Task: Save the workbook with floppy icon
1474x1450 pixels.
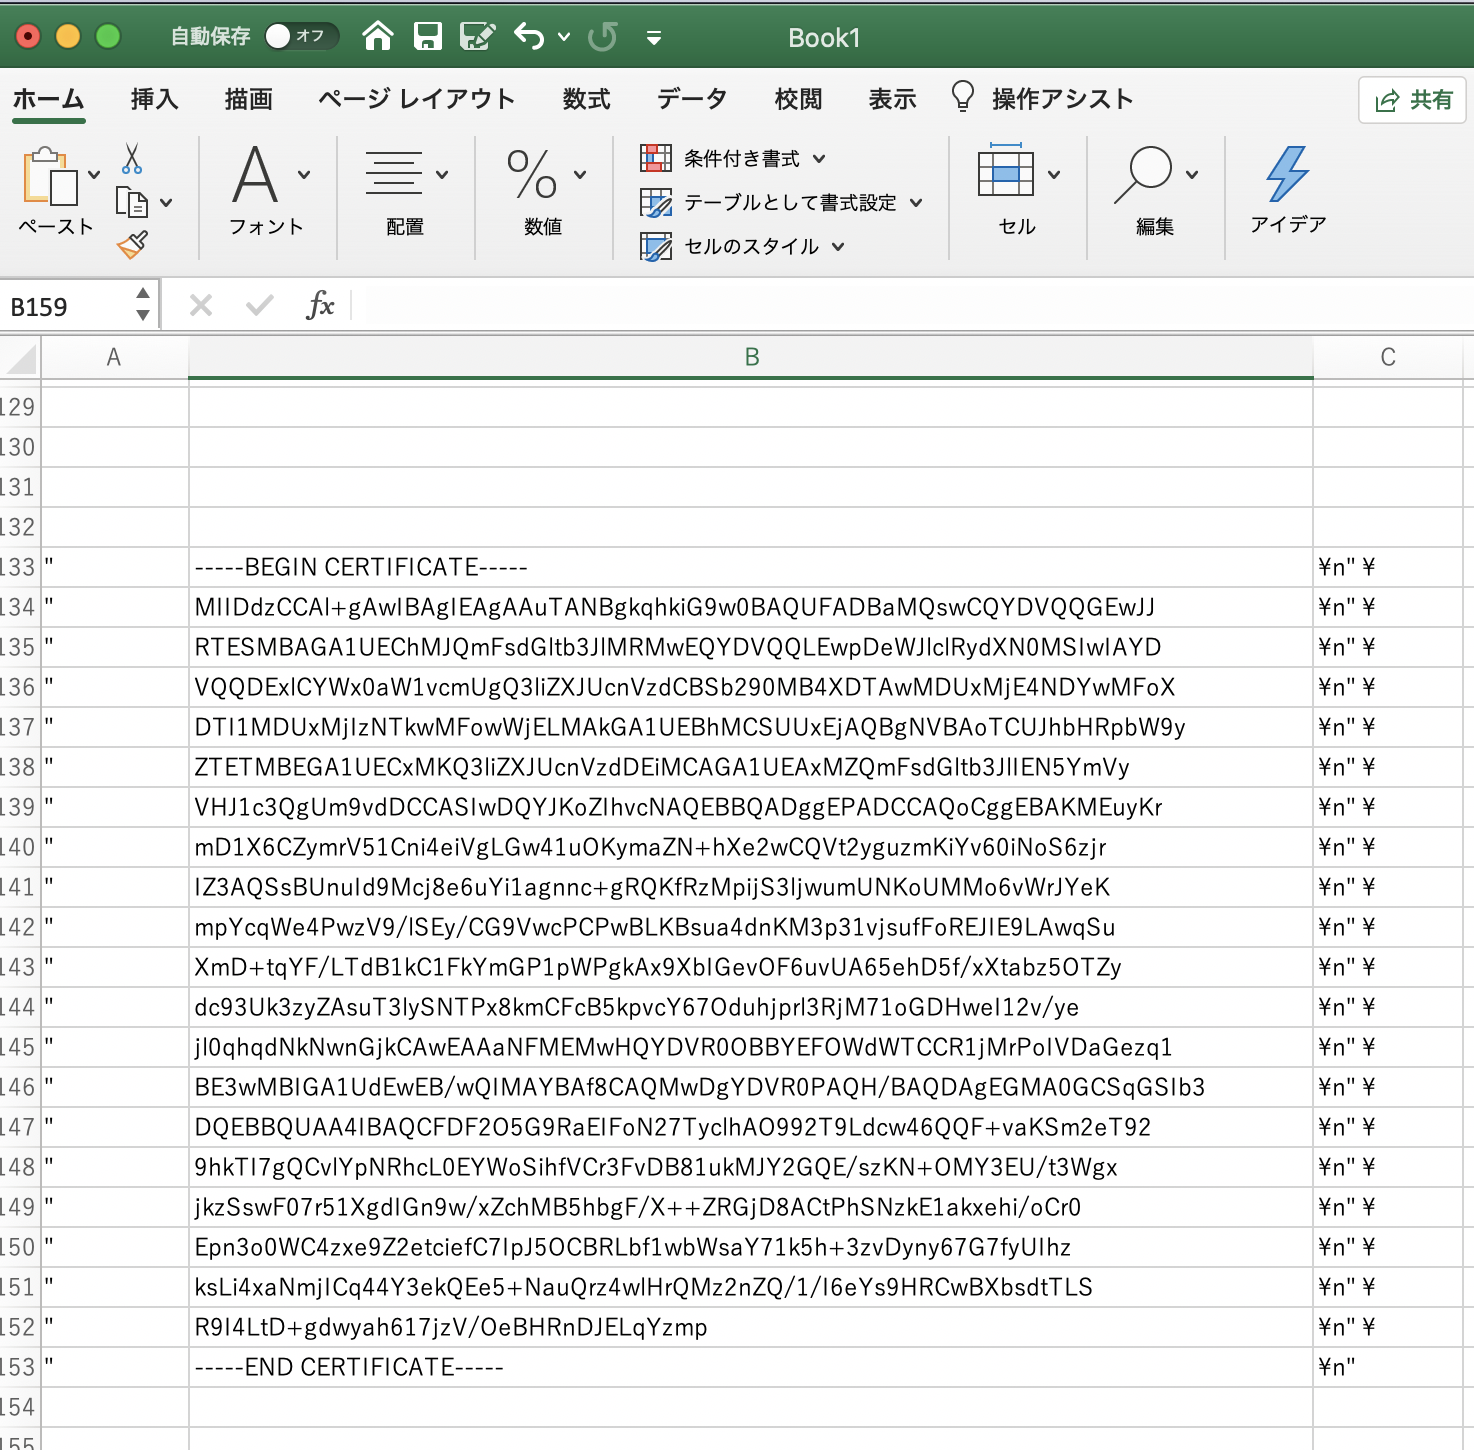Action: pos(428,37)
